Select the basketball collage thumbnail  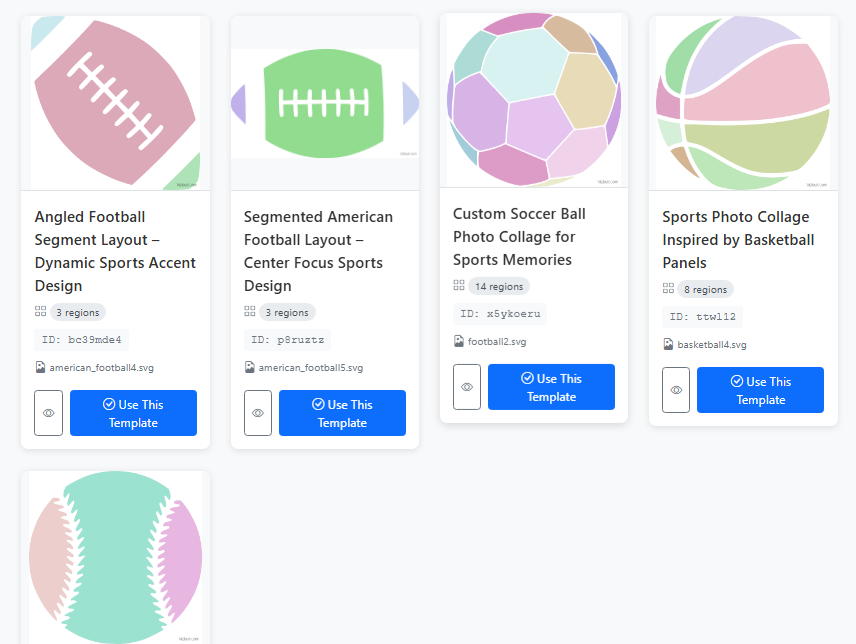(743, 102)
